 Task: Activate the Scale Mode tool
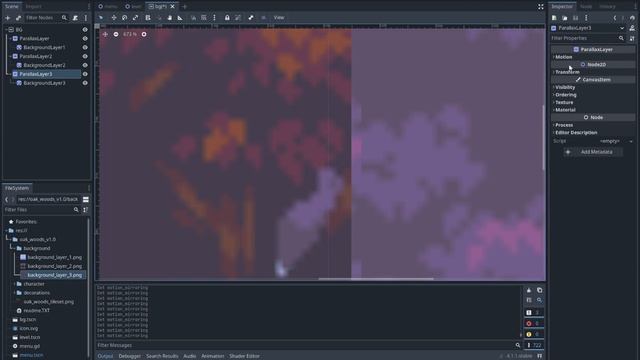click(136, 18)
